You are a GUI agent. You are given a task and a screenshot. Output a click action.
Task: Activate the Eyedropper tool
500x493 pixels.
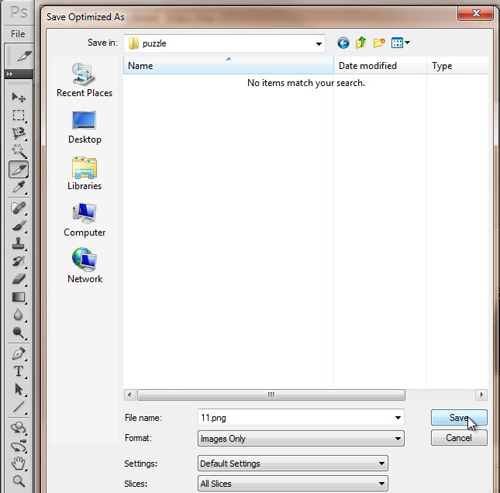18,187
